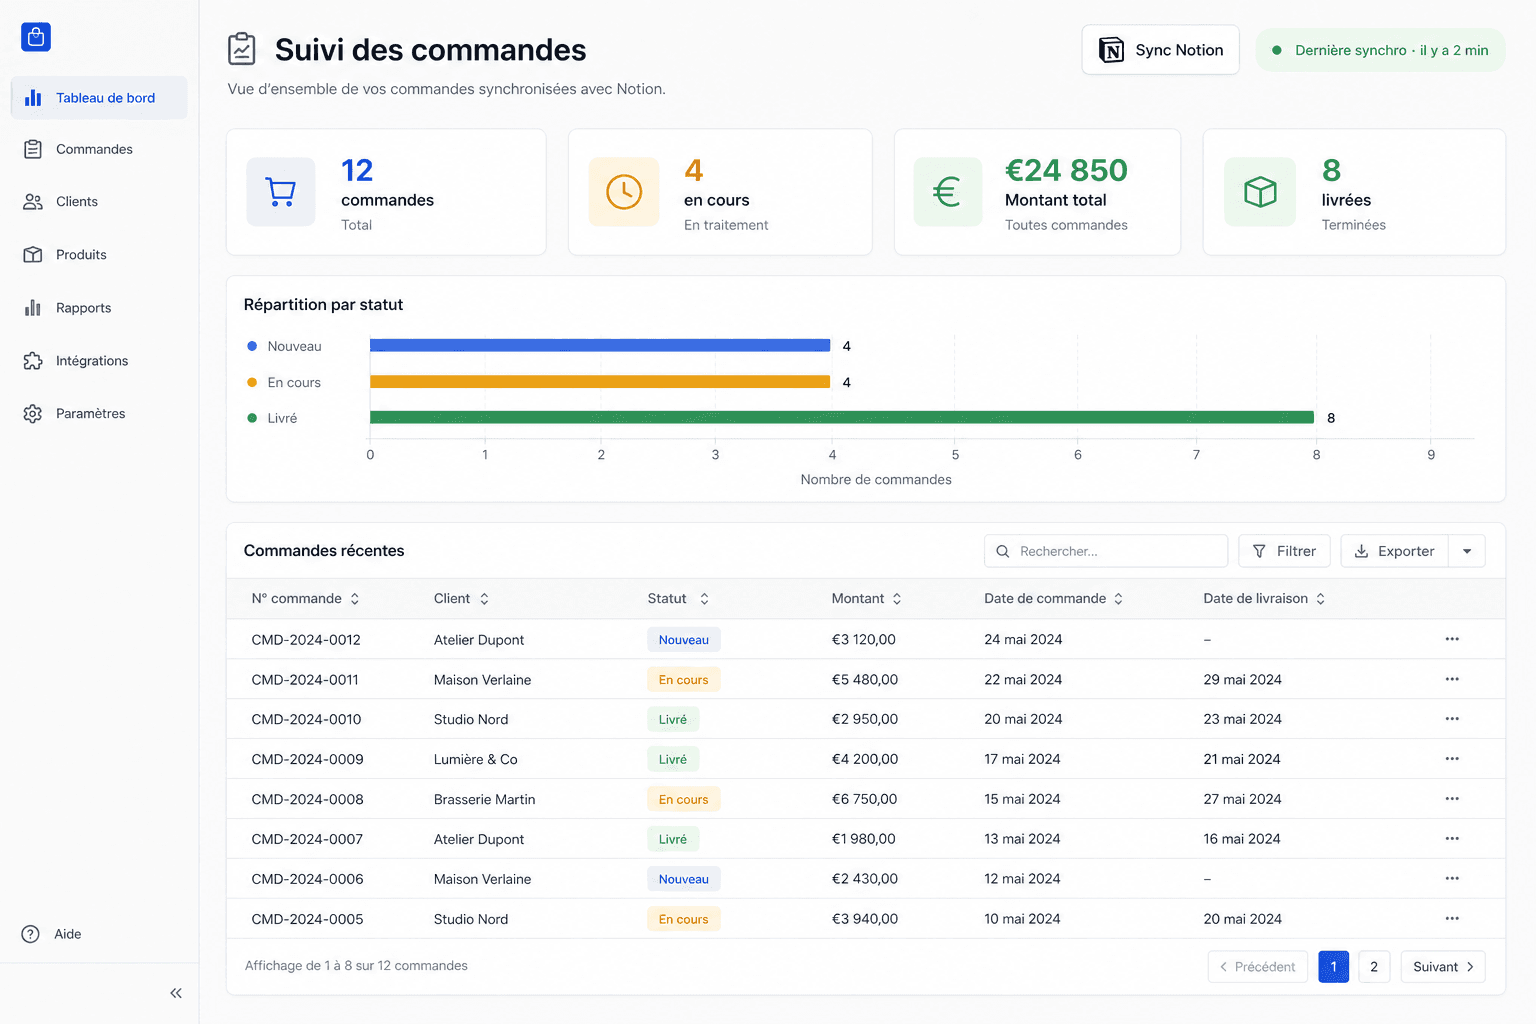This screenshot has height=1024, width=1536.
Task: Click the orange En cours legend dot
Action: click(252, 382)
